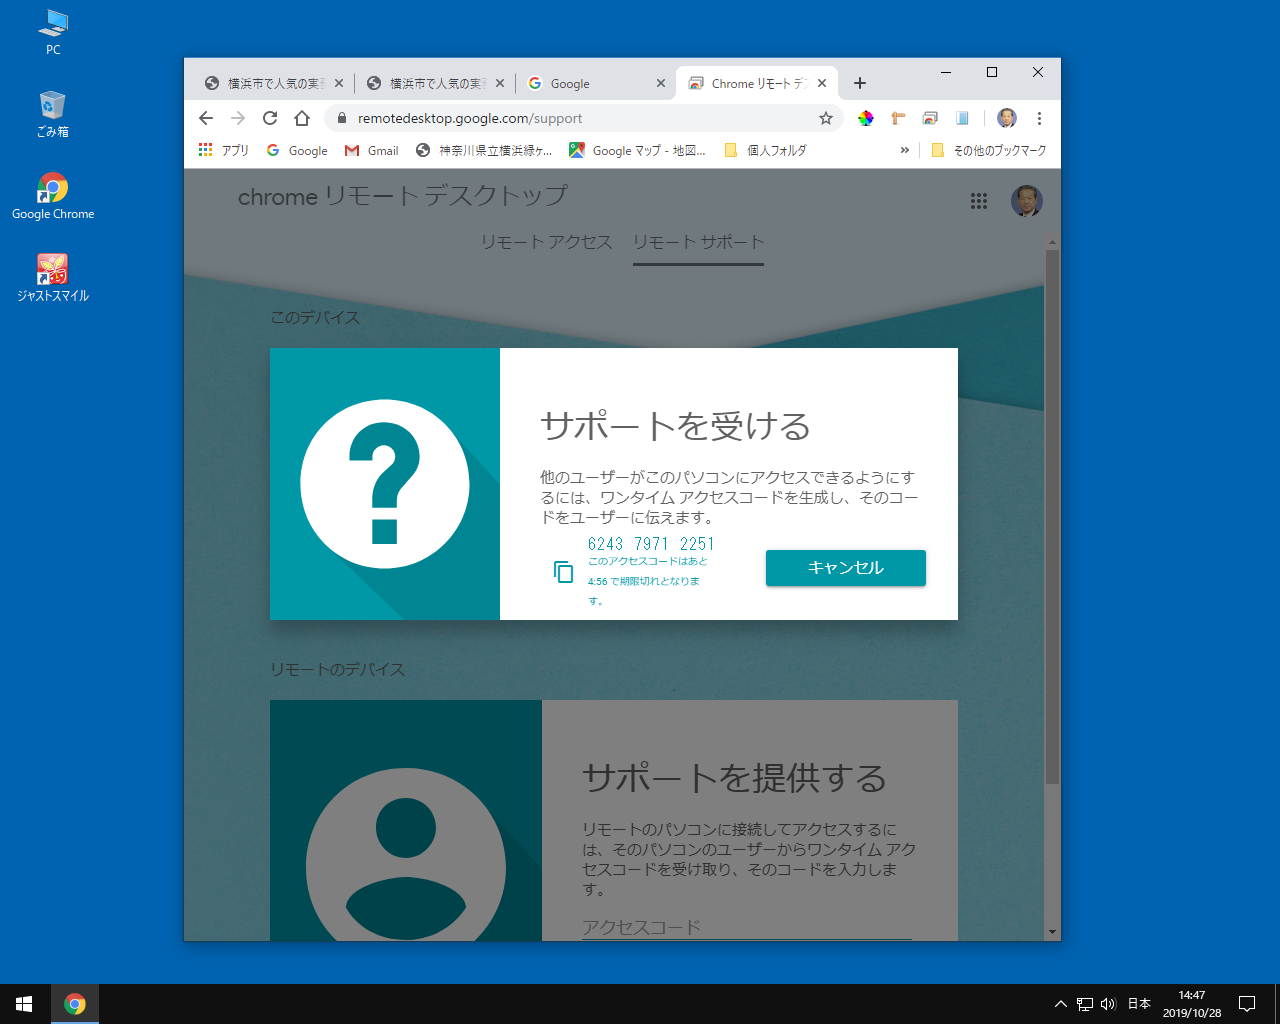Open the アプリ bookmarks shortcut

click(223, 150)
